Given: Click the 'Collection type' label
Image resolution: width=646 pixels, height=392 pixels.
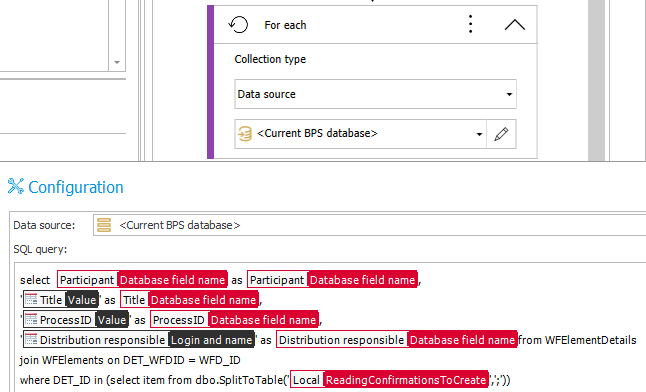Looking at the screenshot, I should [x=270, y=59].
